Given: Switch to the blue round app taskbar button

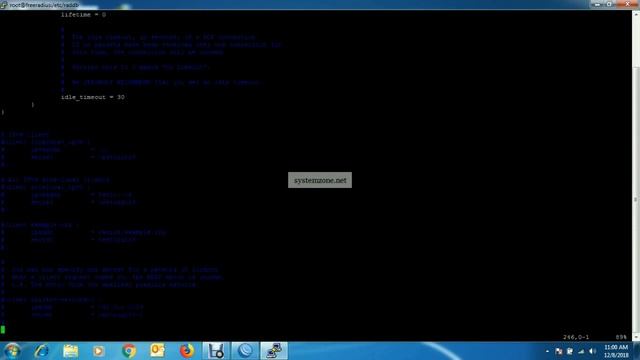Looking at the screenshot, I should coord(245,351).
